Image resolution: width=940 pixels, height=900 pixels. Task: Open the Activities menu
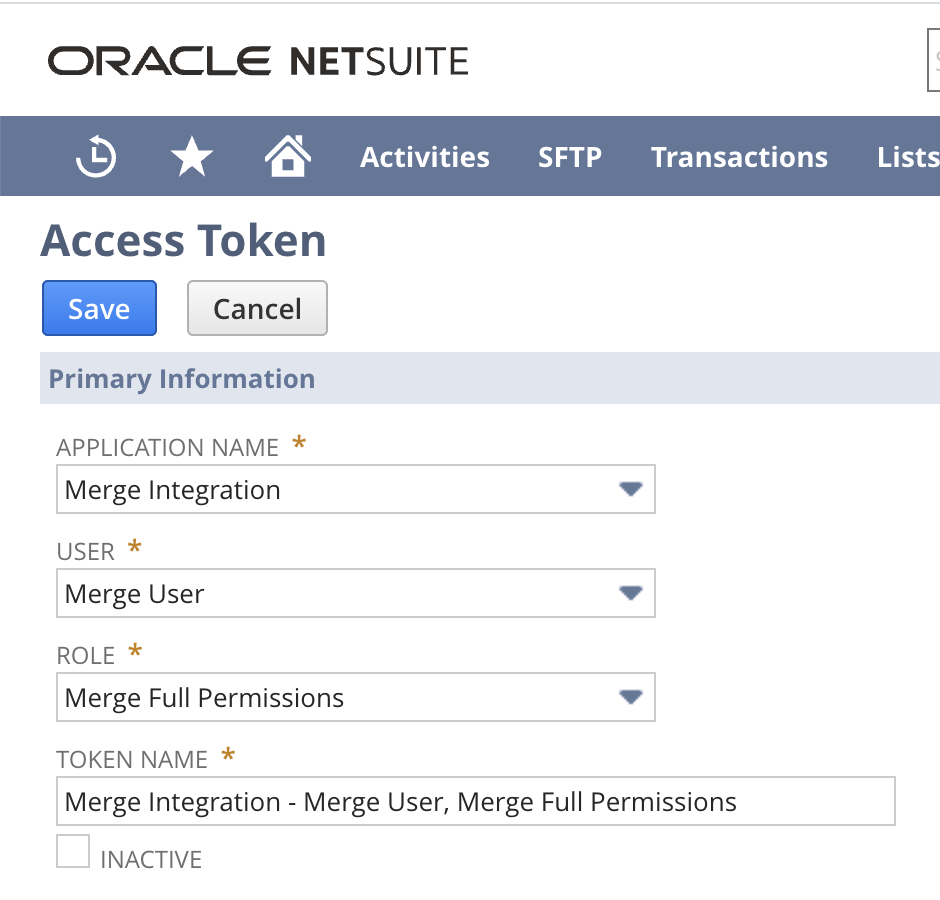click(424, 156)
